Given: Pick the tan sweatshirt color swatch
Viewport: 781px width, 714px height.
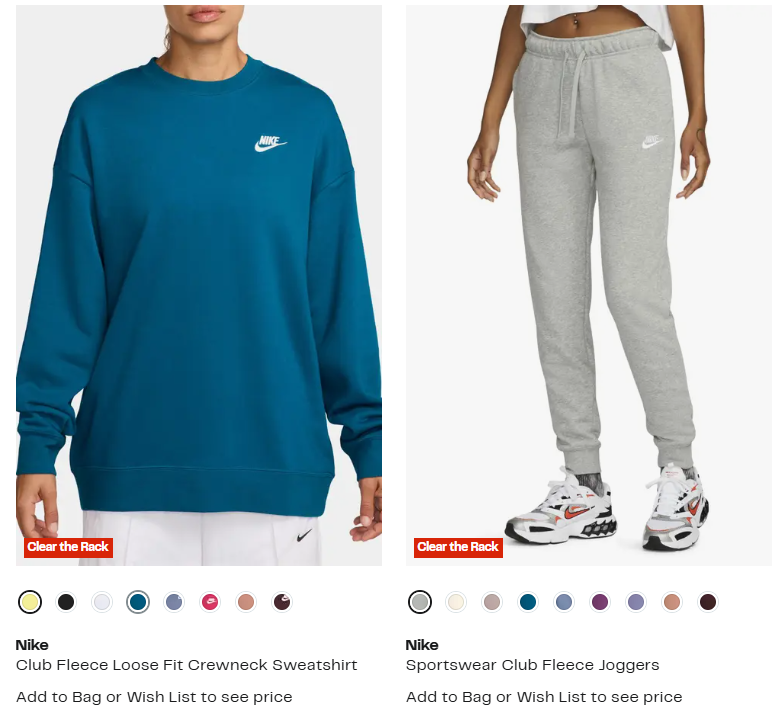Looking at the screenshot, I should click(246, 602).
